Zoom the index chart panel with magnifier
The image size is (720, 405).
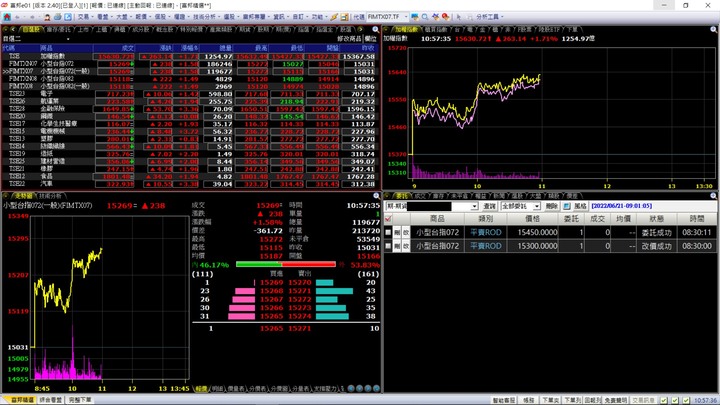pyautogui.click(x=713, y=29)
